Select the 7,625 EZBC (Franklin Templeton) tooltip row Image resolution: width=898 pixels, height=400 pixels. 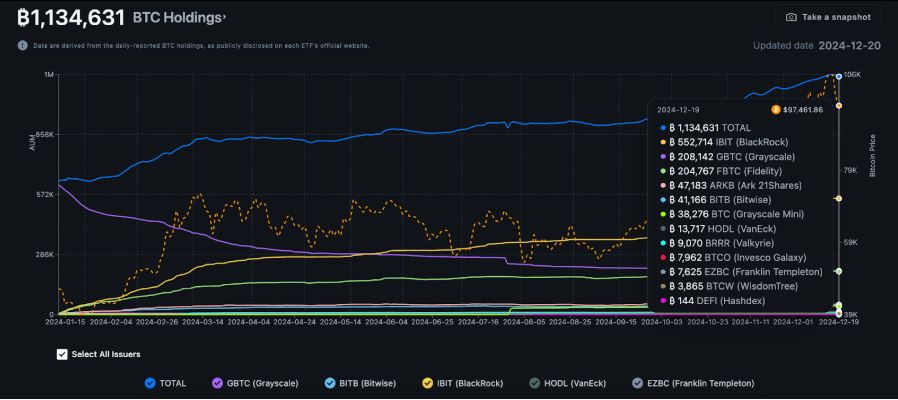[x=741, y=272]
